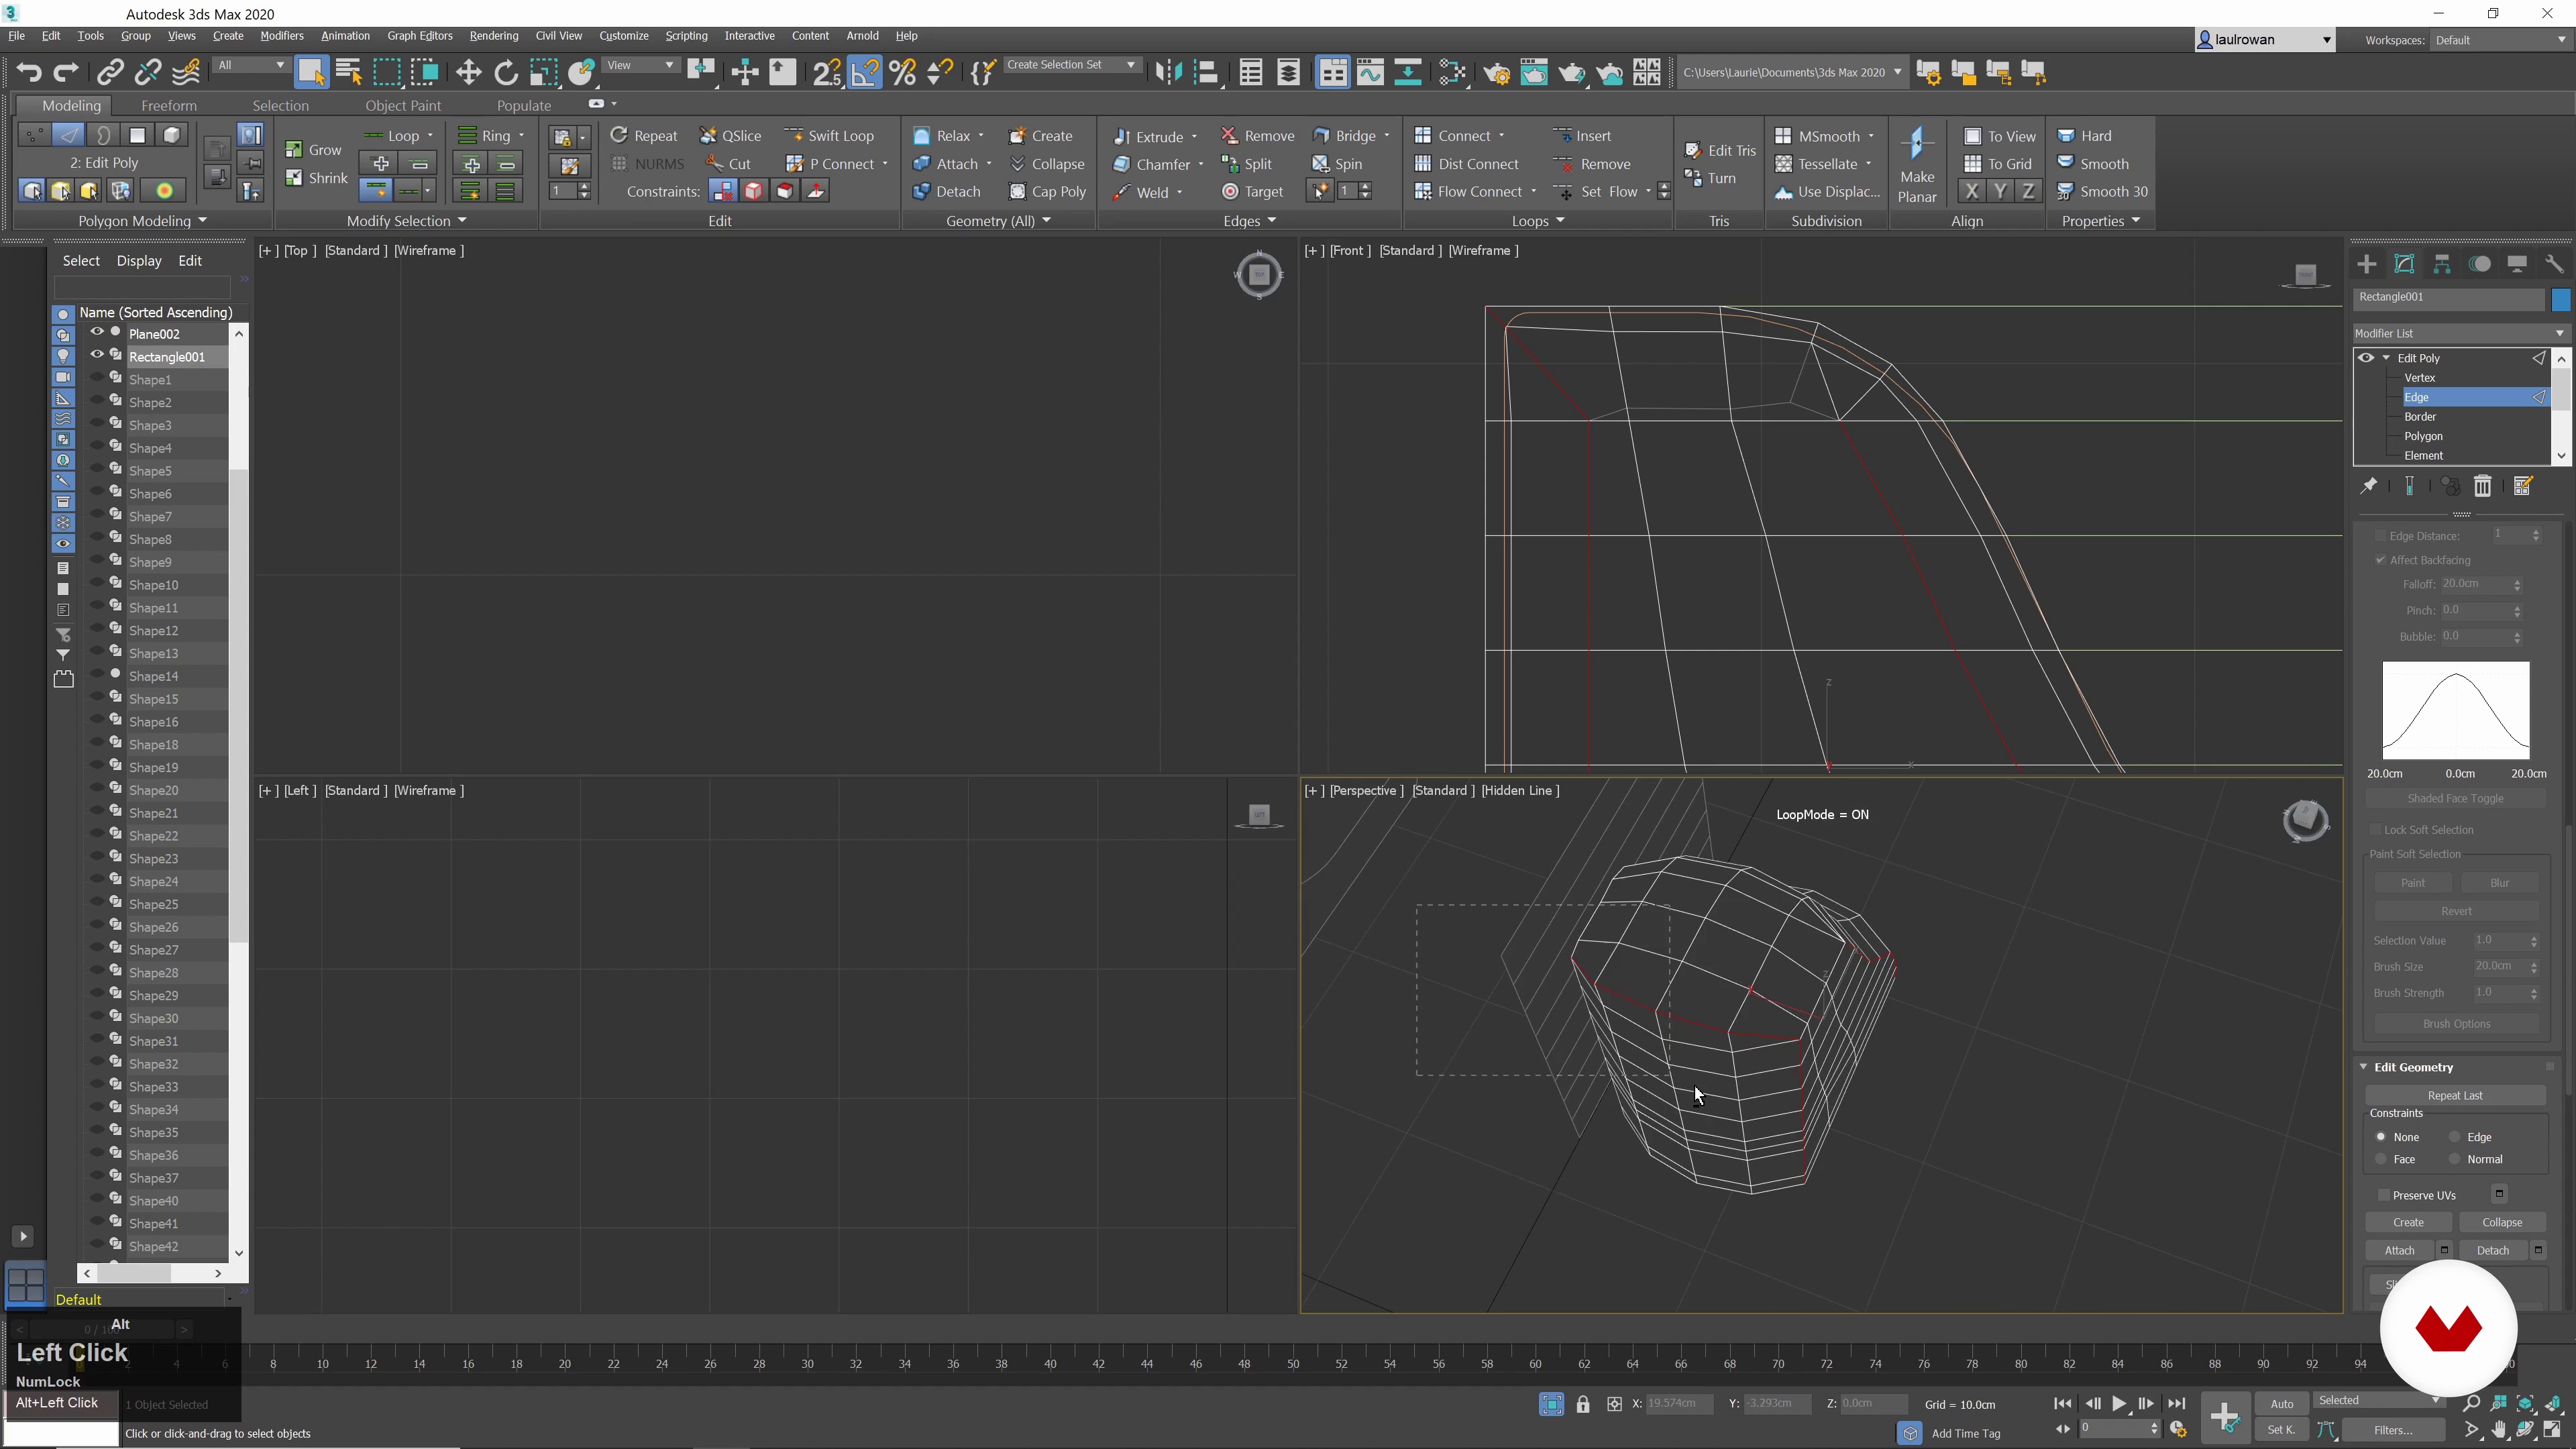Screen dimensions: 2576x1449
Task: Click the QSlice tool
Action: 731,136
